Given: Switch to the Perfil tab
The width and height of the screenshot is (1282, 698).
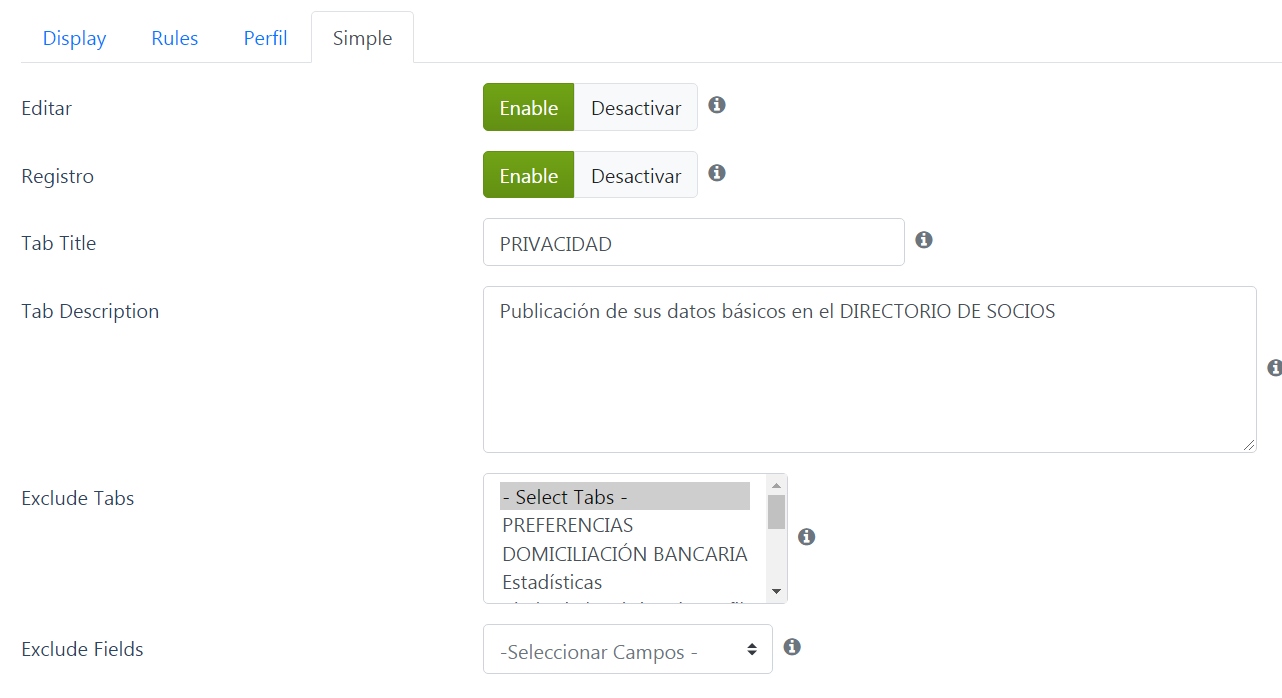Looking at the screenshot, I should coord(265,38).
